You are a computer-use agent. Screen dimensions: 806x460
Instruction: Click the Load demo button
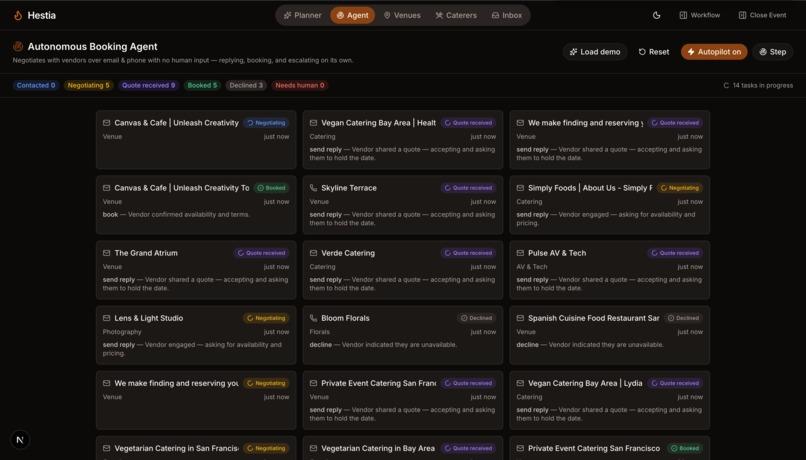coord(595,52)
